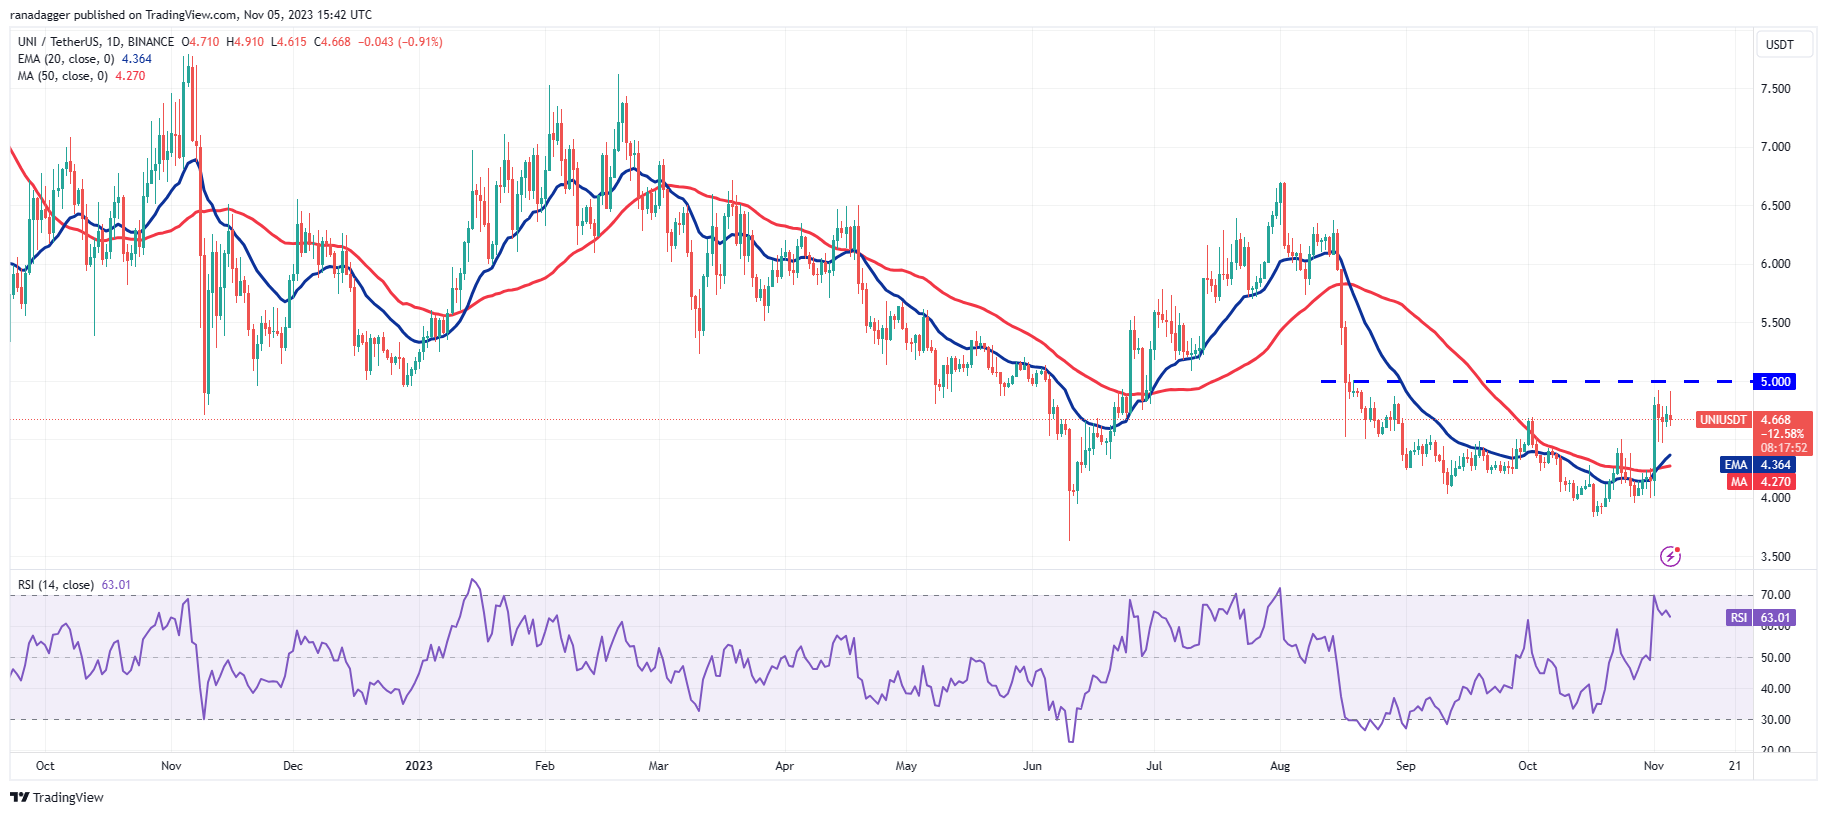The image size is (1827, 815).
Task: Click the TradingView text link in footer
Action: [68, 797]
